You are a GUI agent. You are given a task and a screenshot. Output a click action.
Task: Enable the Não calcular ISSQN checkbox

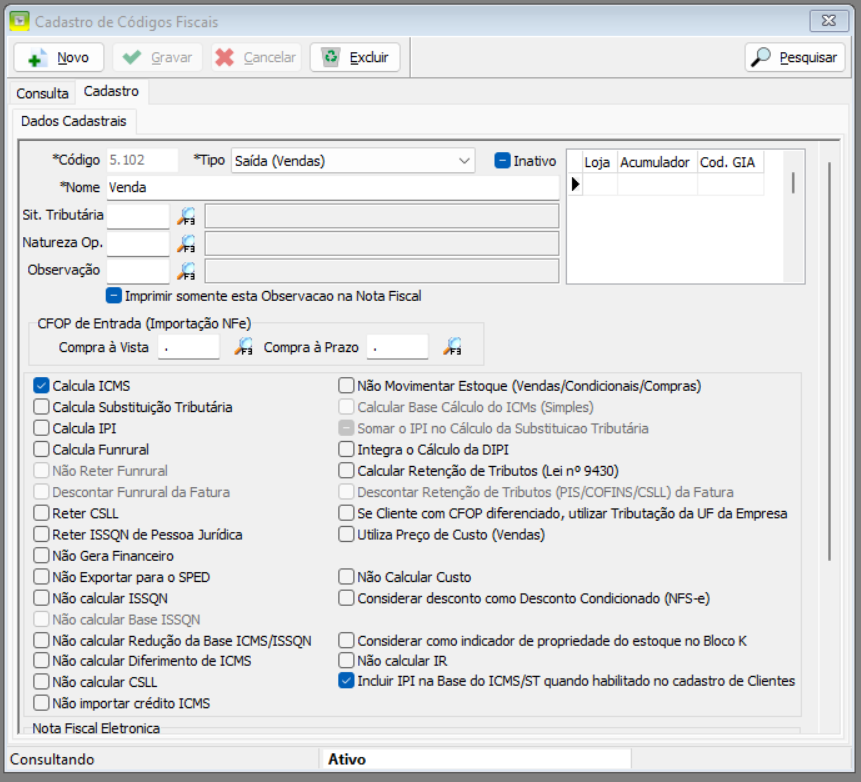click(41, 598)
